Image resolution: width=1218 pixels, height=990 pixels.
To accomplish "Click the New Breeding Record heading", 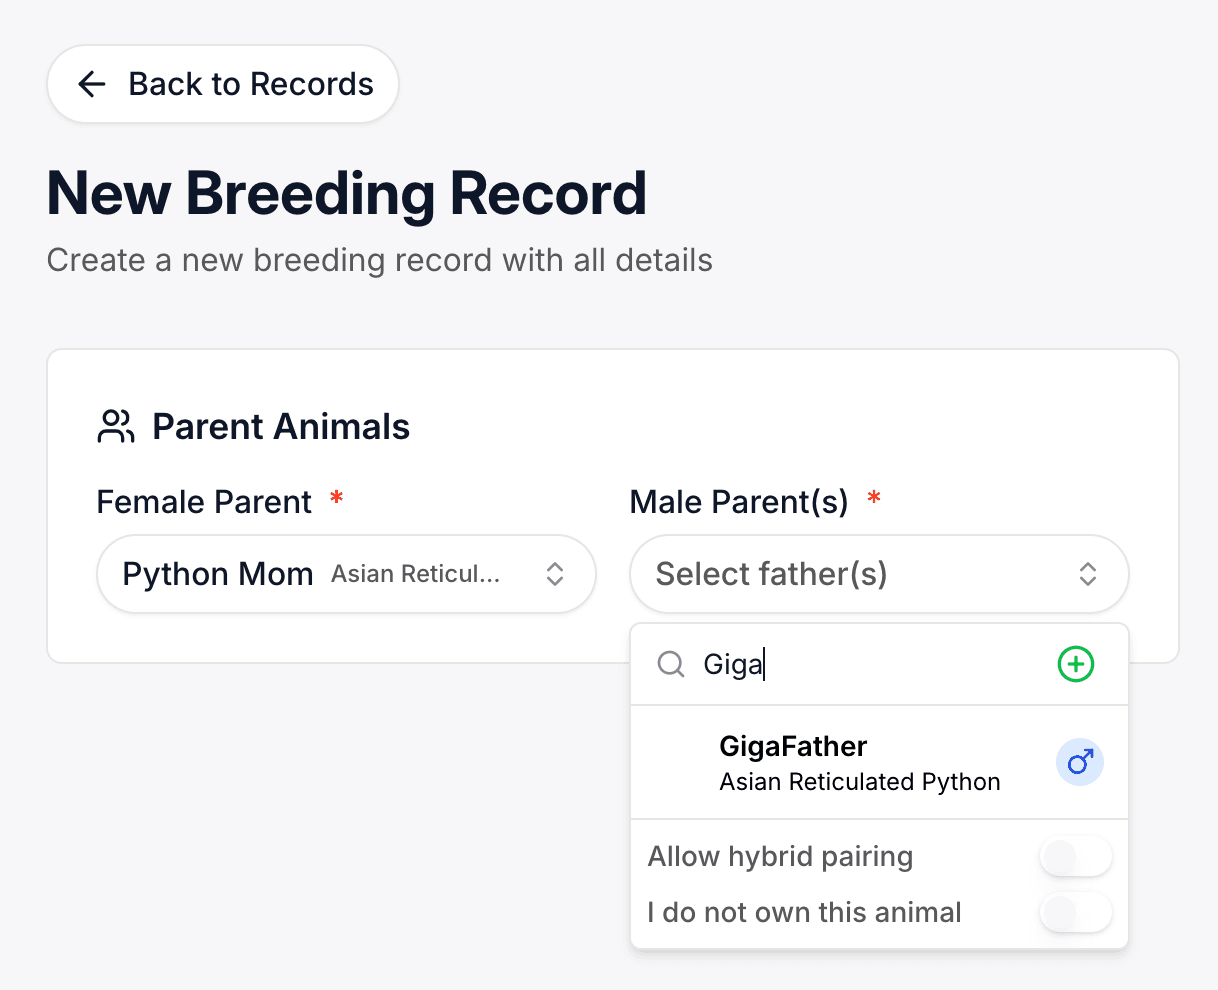I will point(347,193).
